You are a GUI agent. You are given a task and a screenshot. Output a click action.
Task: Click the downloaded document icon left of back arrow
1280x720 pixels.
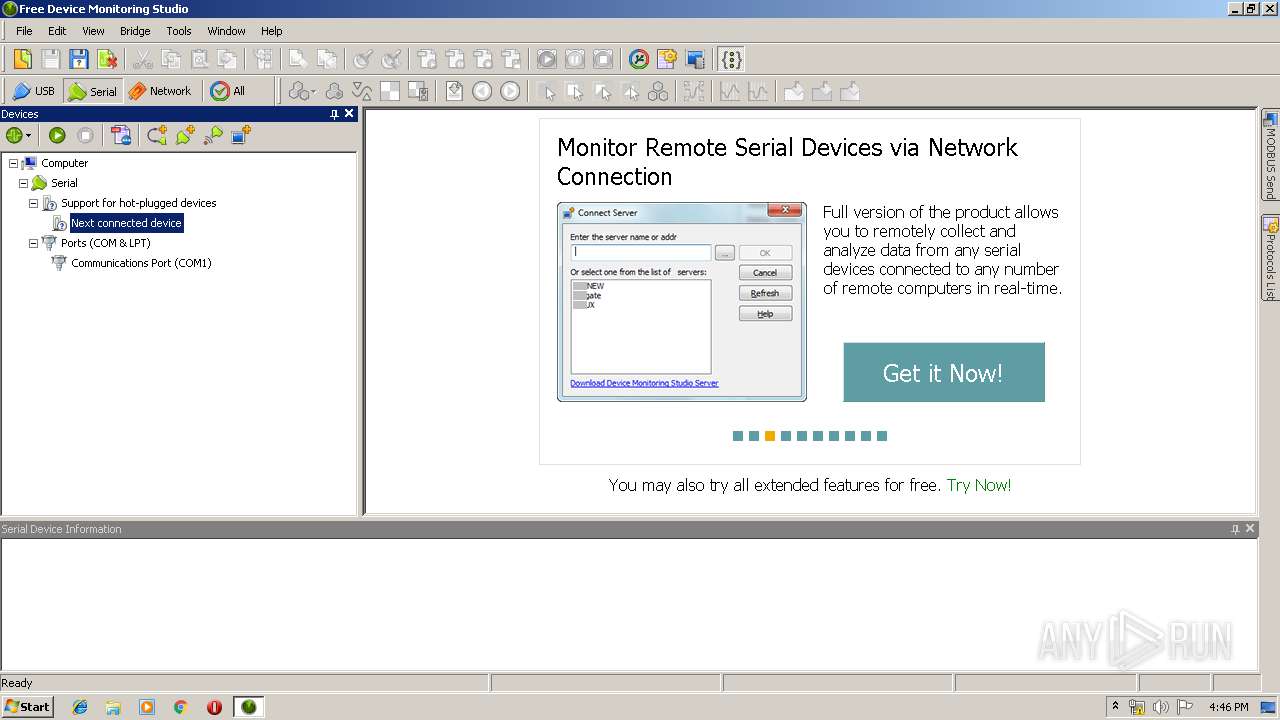(x=454, y=91)
